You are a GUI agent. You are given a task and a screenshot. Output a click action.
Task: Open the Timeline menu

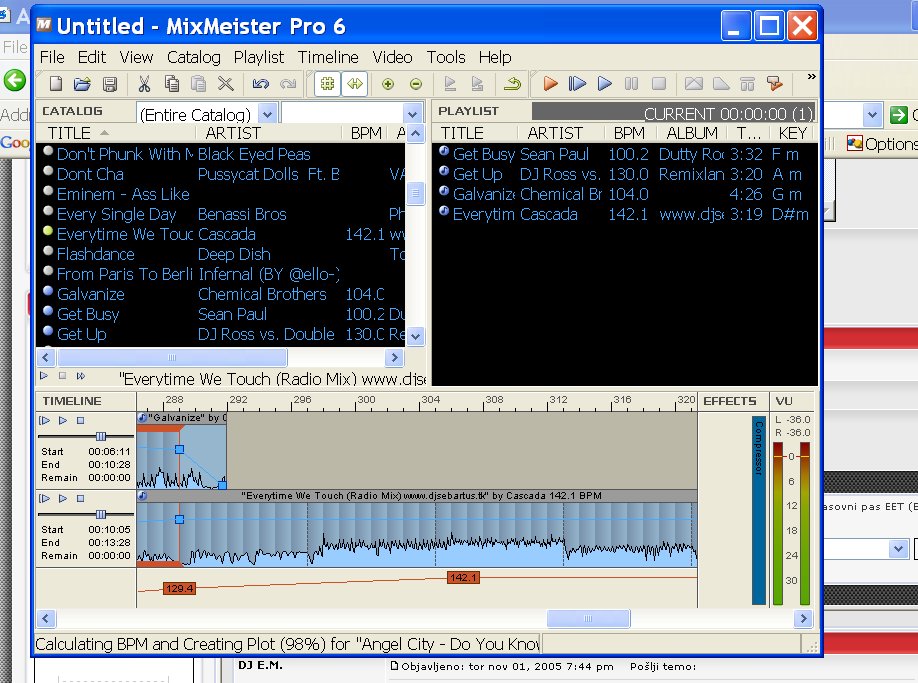[328, 57]
